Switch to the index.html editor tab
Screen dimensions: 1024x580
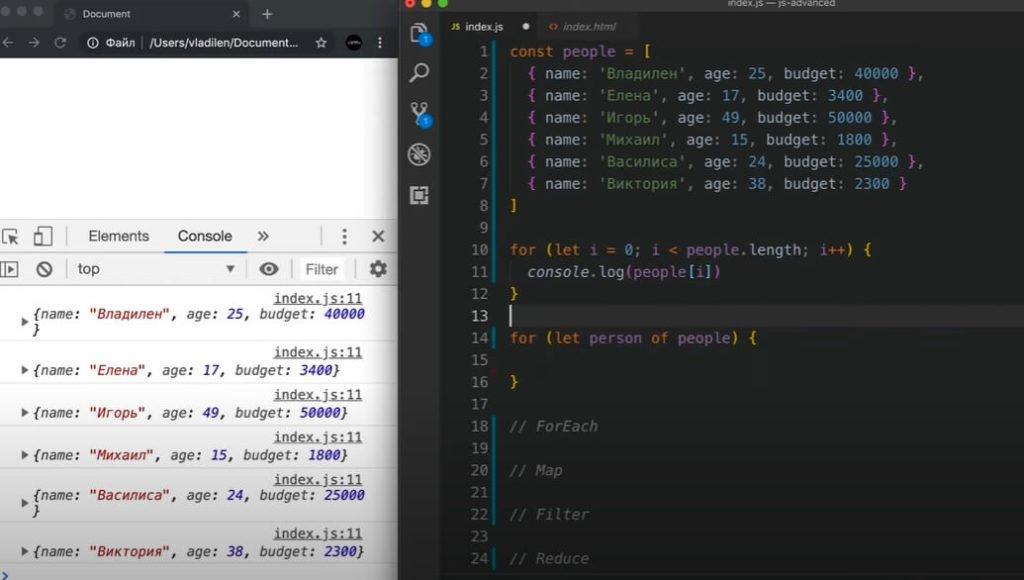[x=589, y=26]
